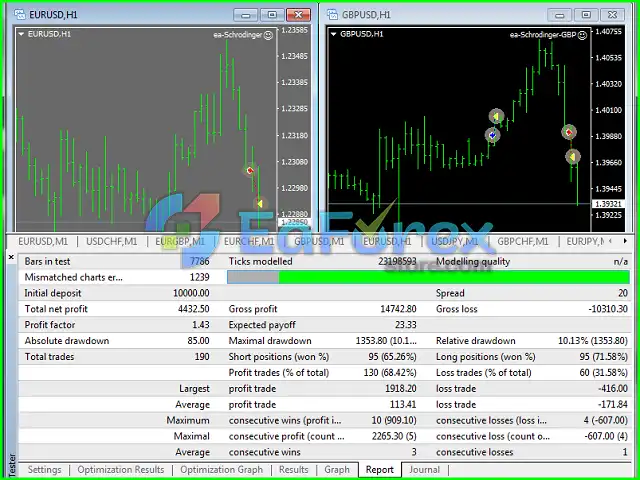Click the 1.39321 current price label
The image size is (640, 480).
click(608, 204)
